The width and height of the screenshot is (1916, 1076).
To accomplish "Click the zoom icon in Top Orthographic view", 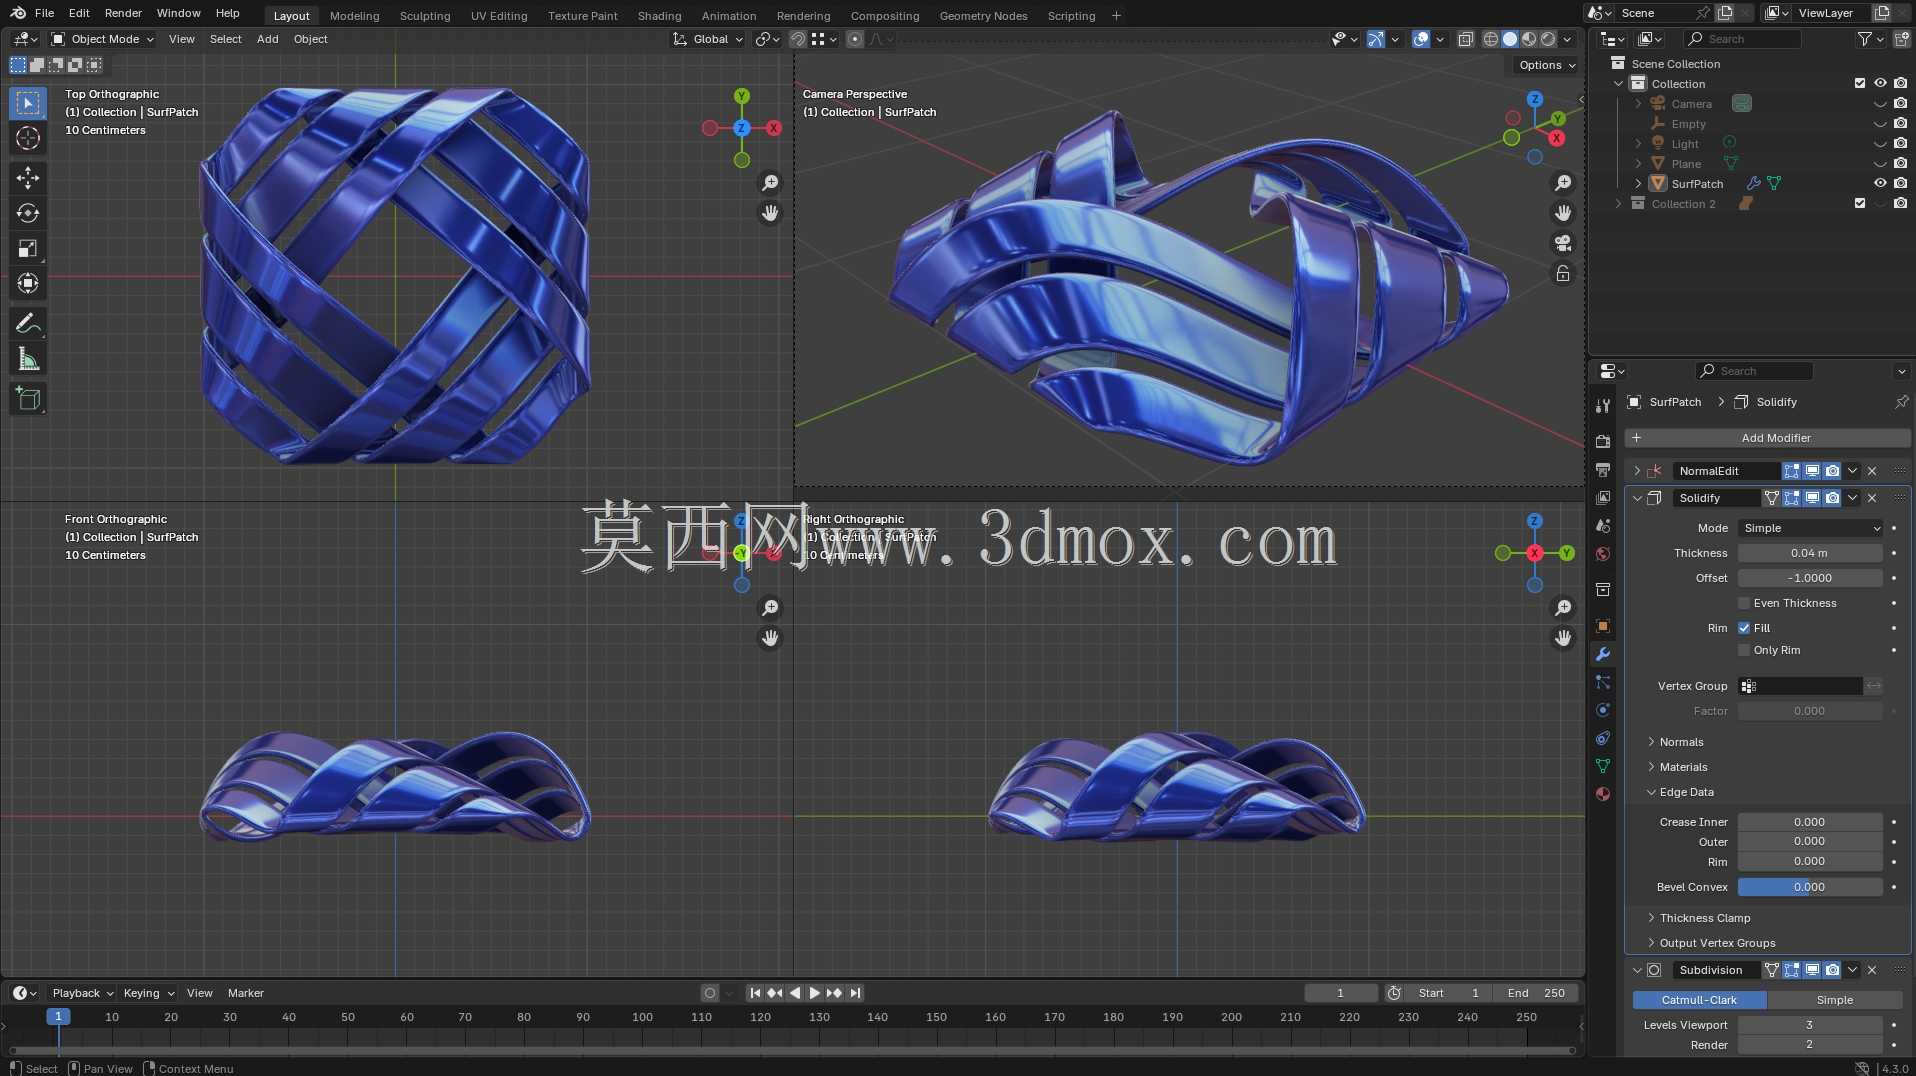I will pos(770,183).
